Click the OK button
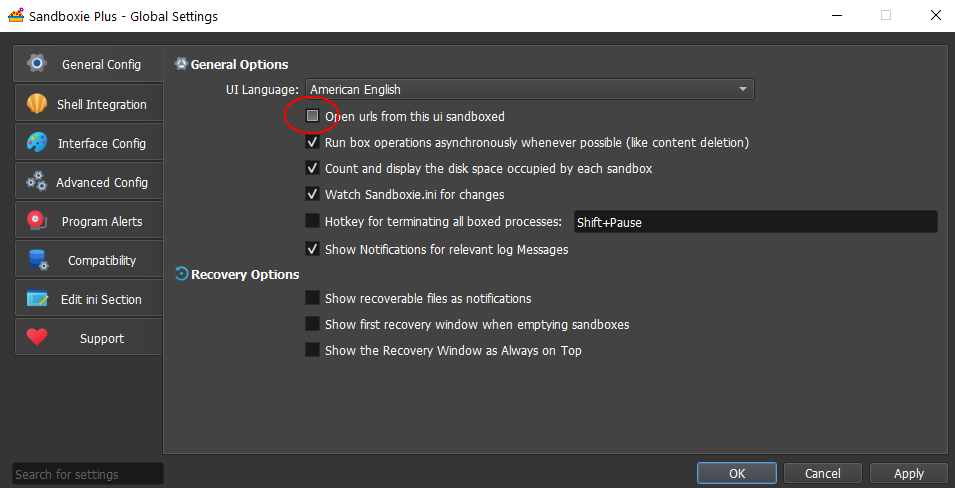Screen dimensions: 955x488 [737, 473]
